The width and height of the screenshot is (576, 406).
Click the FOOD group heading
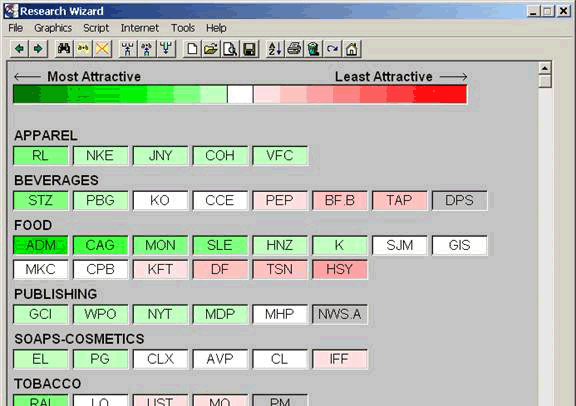click(33, 225)
